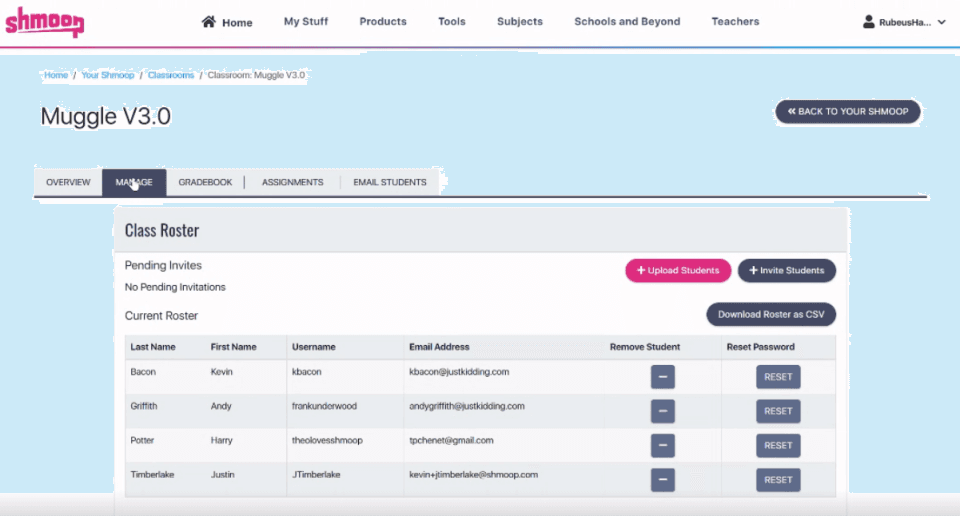
Task: Reset password for Justin Timberlake
Action: point(778,480)
